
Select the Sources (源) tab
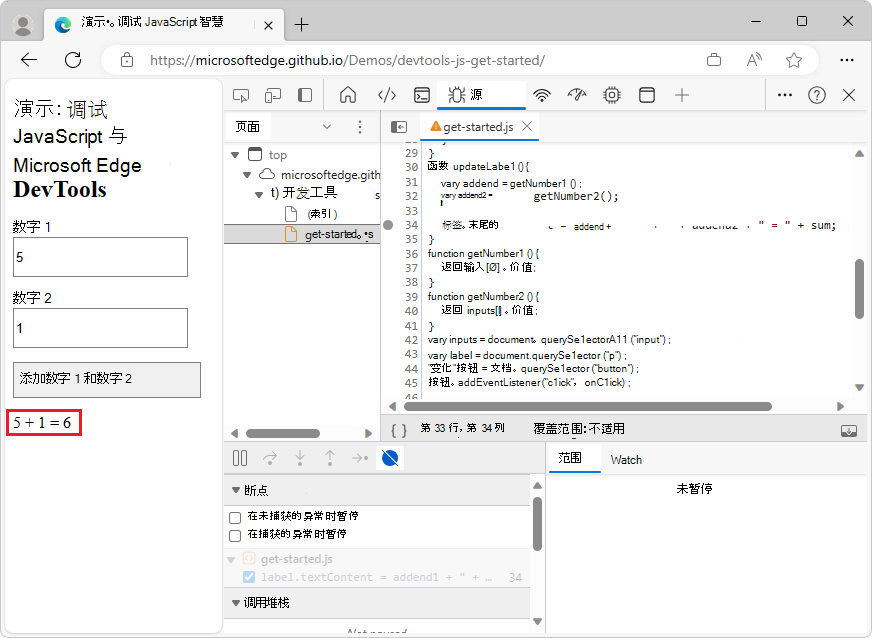pos(482,95)
